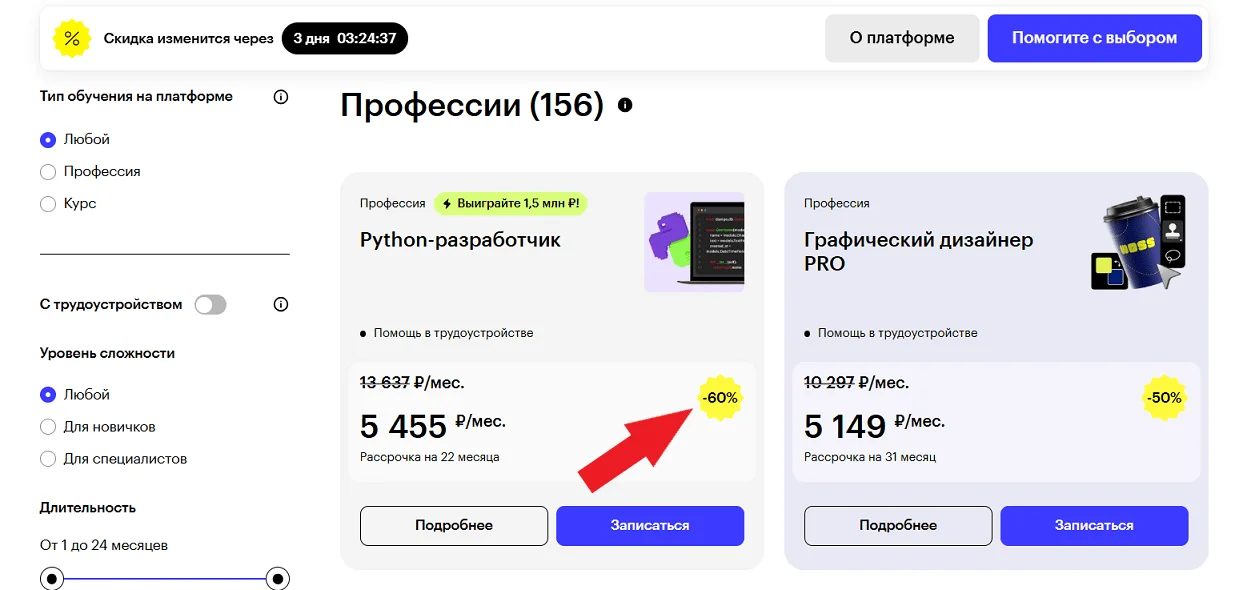Click the Python-разработчик course image
The height and width of the screenshot is (590, 1243).
coord(694,242)
